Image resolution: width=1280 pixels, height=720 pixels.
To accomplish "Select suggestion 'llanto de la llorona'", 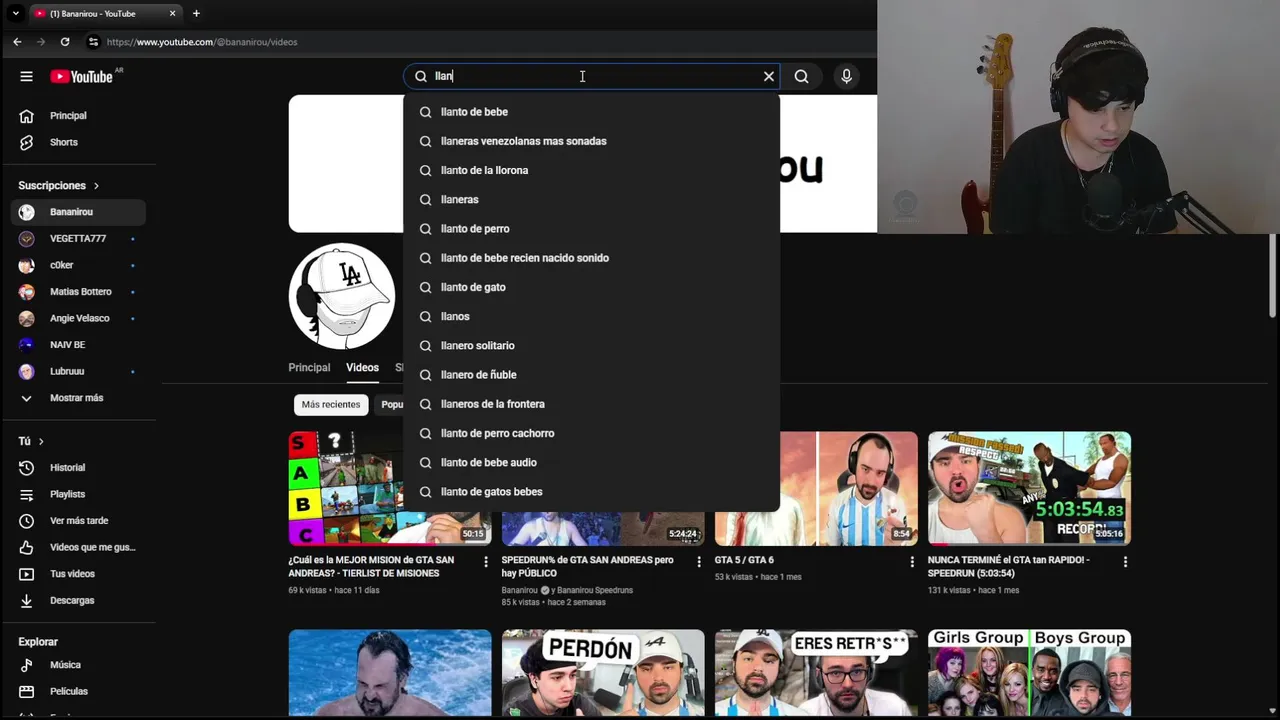I will coord(591,170).
